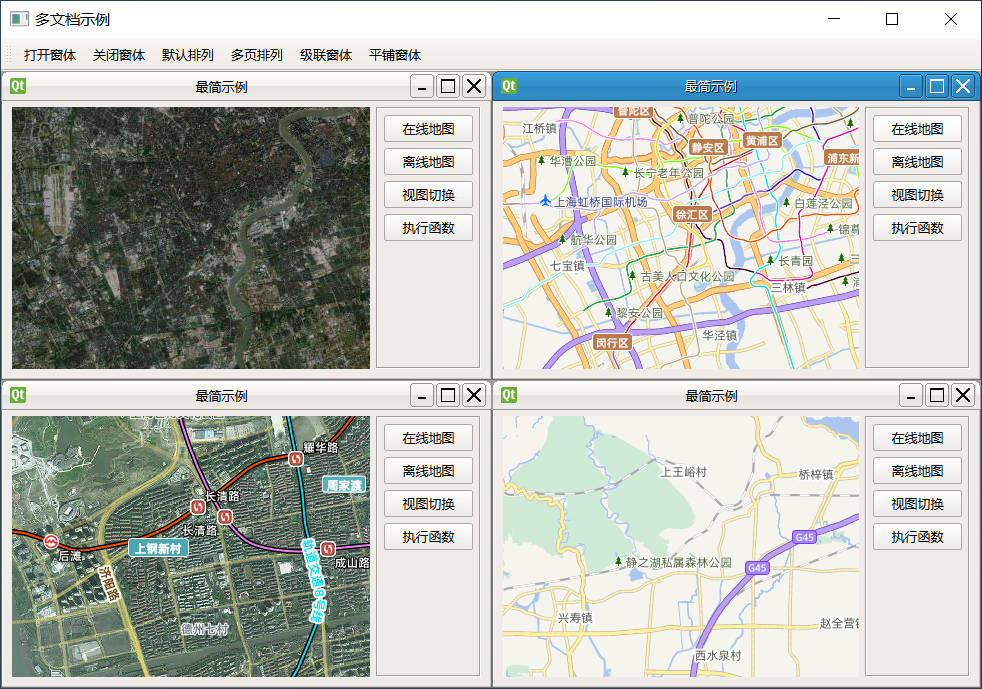This screenshot has height=689, width=982.
Task: Click 视图切换 button in bottom-left subwindow
Action: click(428, 504)
